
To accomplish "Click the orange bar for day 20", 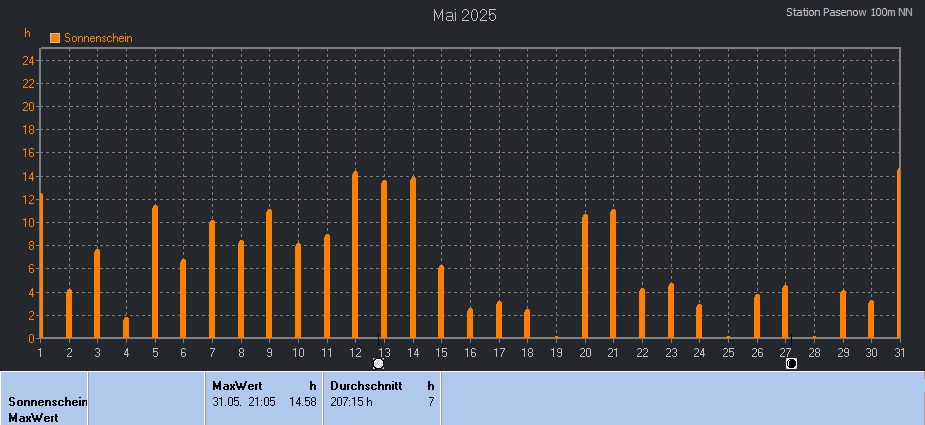I will coord(585,276).
